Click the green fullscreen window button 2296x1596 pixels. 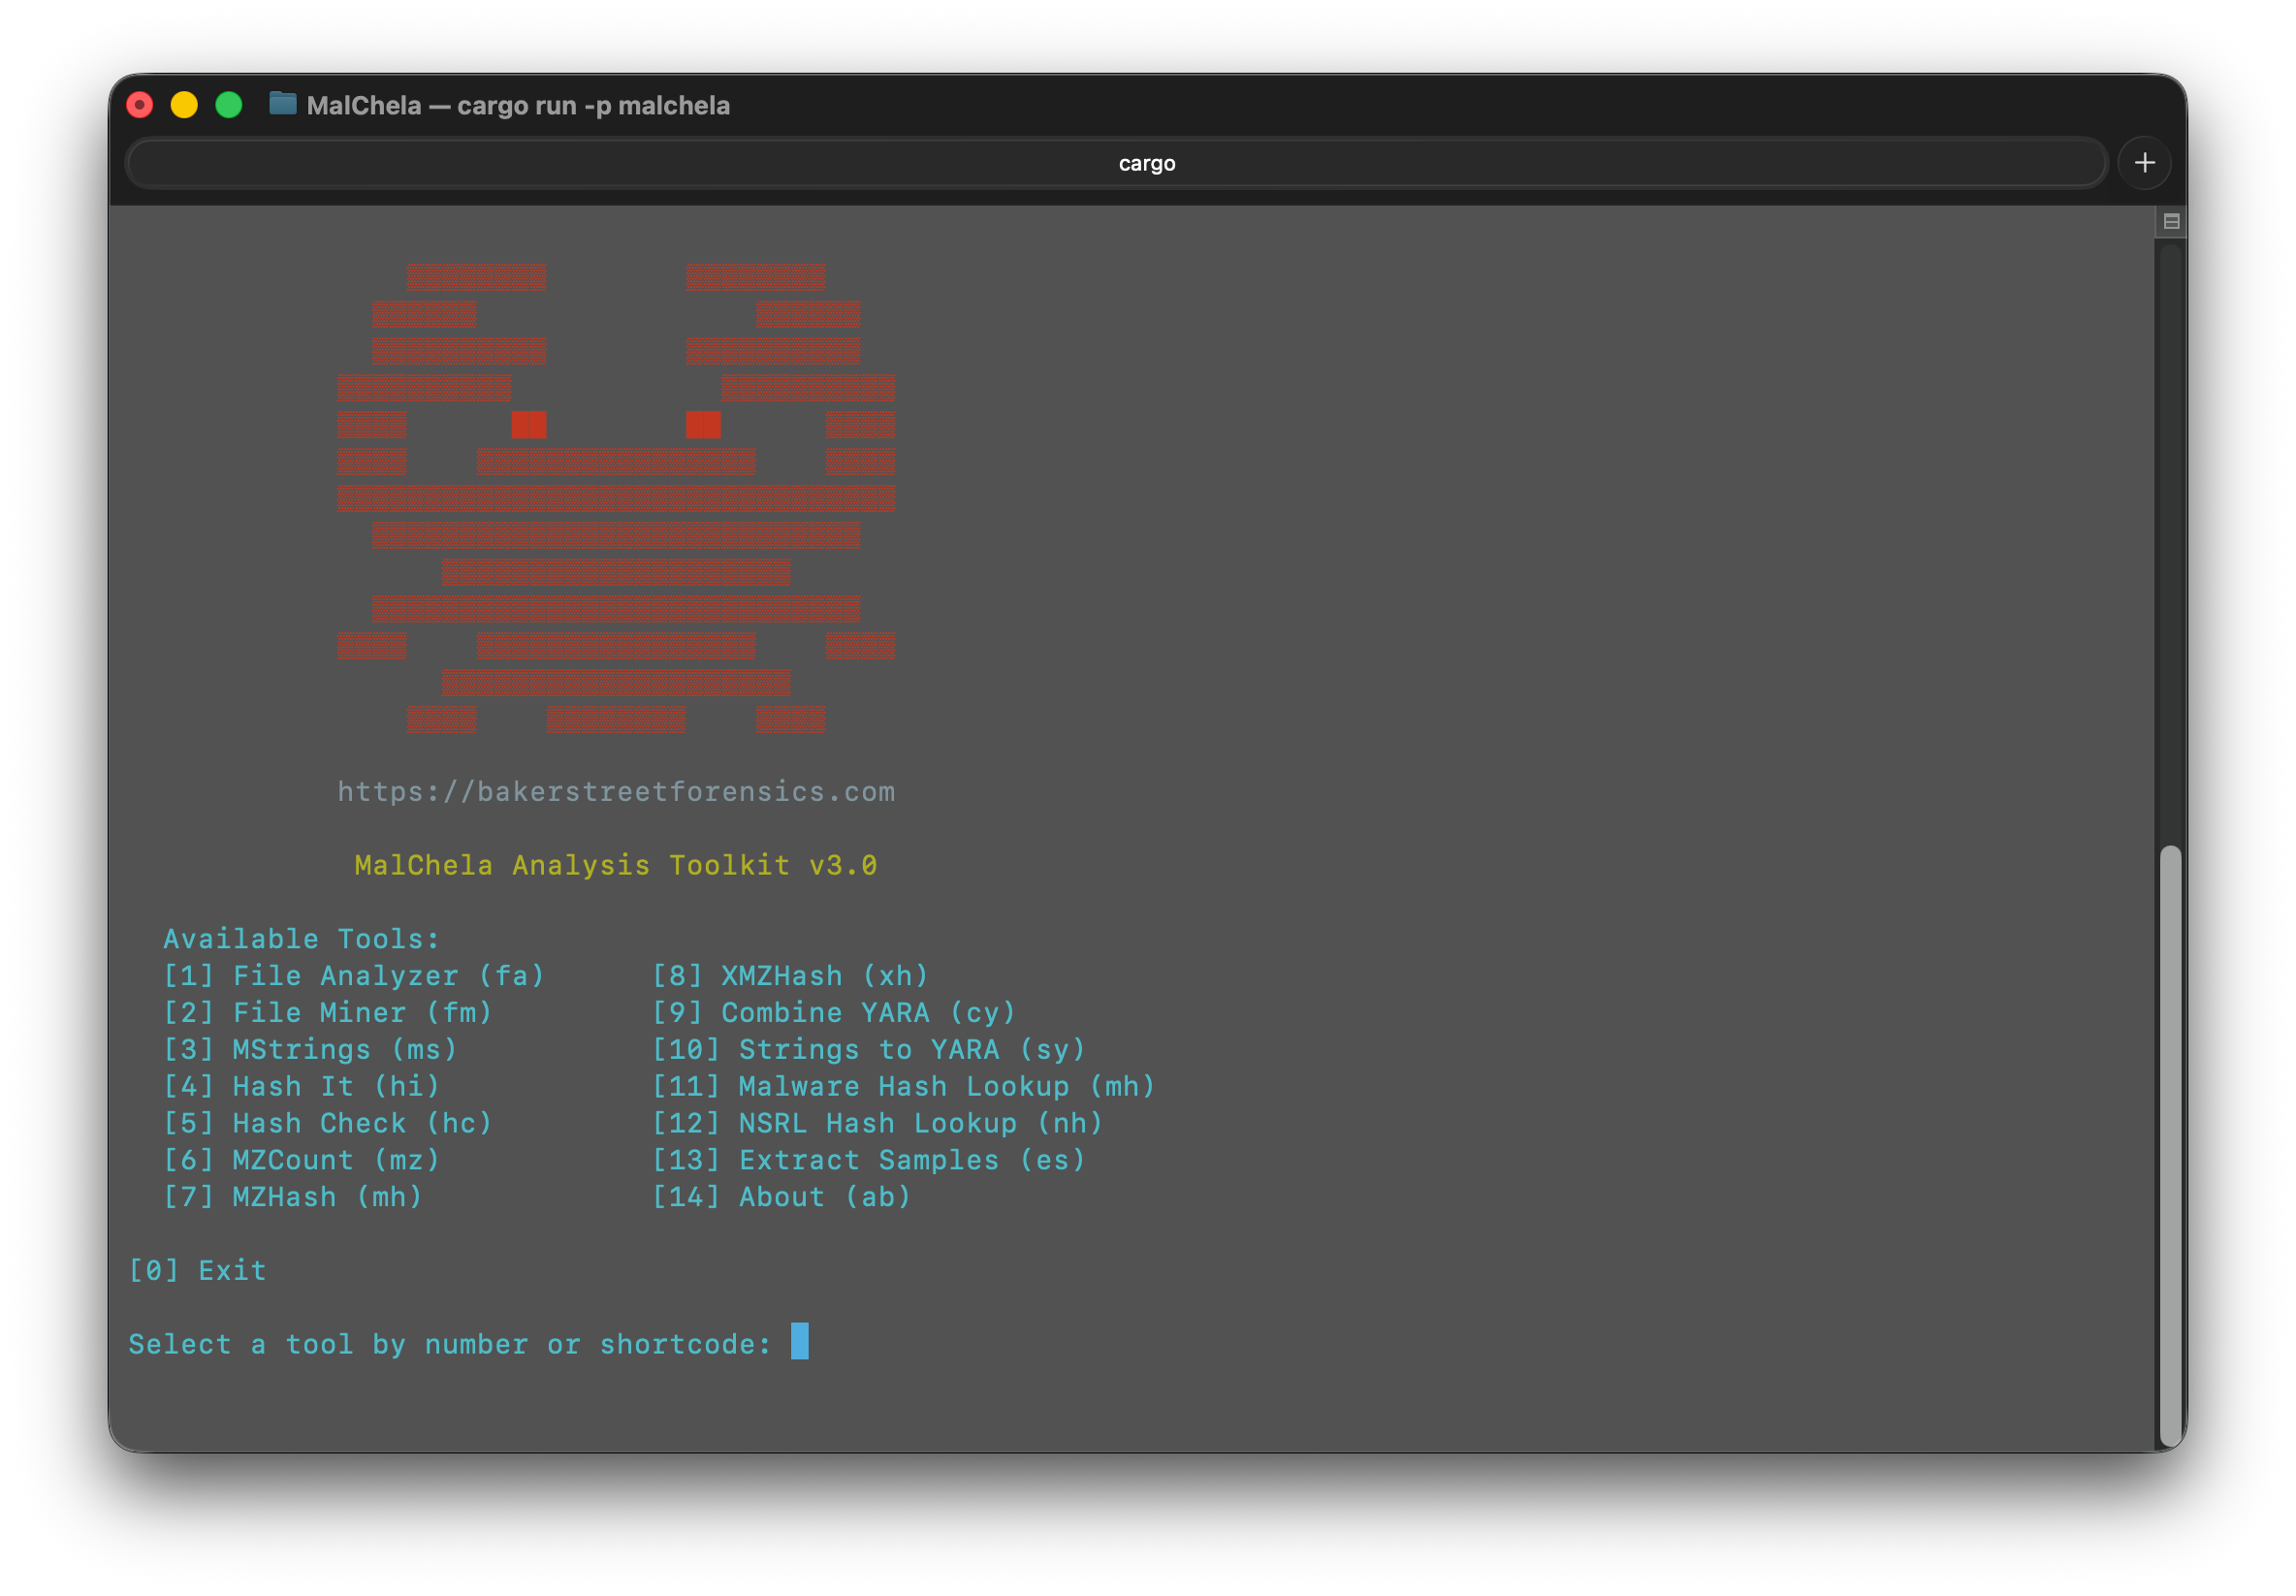pyautogui.click(x=229, y=105)
